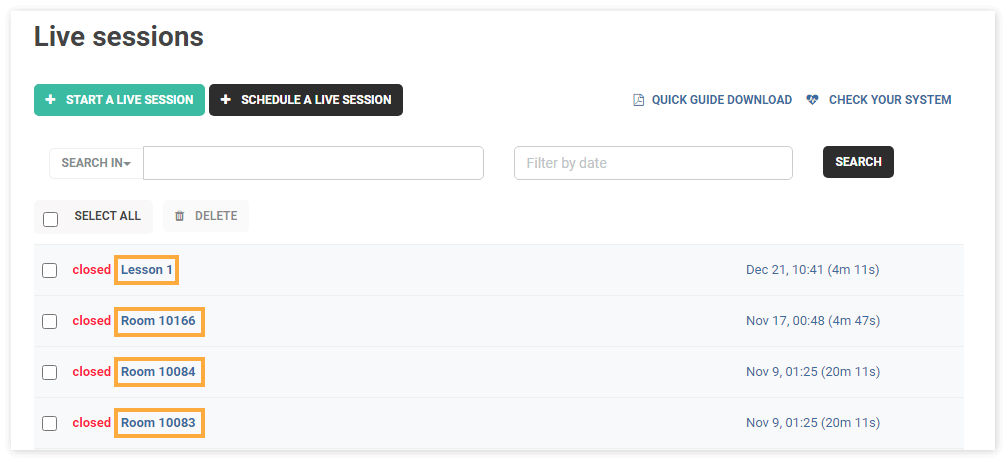
Task: Click the plus icon on Start a Live Session
Action: click(x=50, y=100)
